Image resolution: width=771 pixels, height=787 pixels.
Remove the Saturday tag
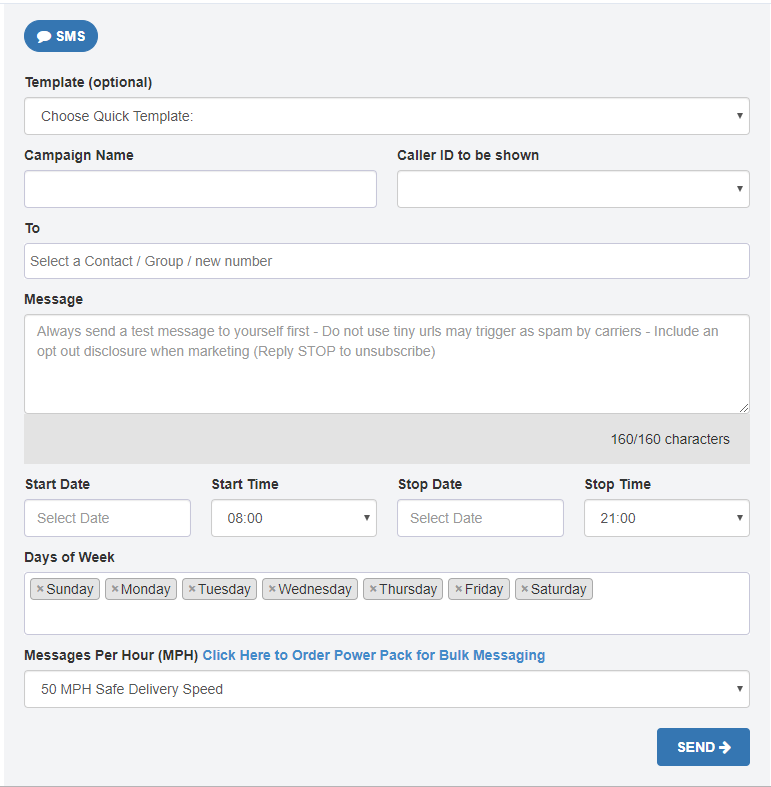click(x=525, y=589)
